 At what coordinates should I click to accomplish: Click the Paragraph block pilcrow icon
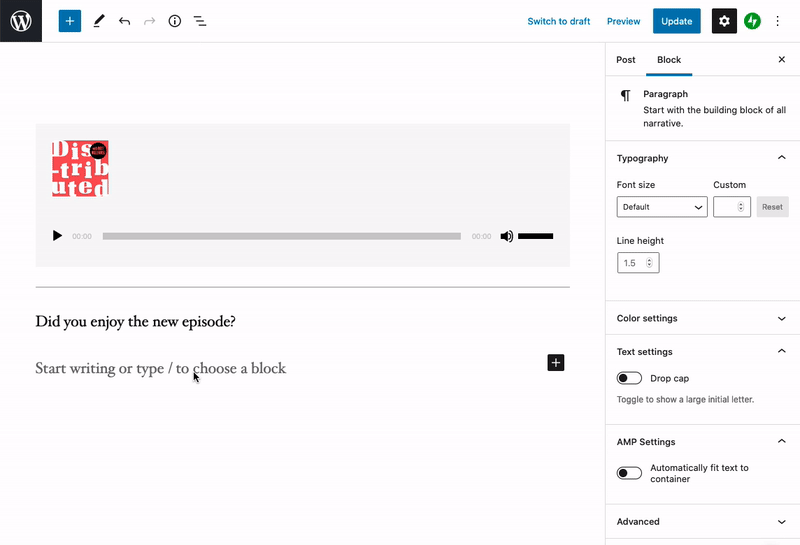pyautogui.click(x=626, y=95)
